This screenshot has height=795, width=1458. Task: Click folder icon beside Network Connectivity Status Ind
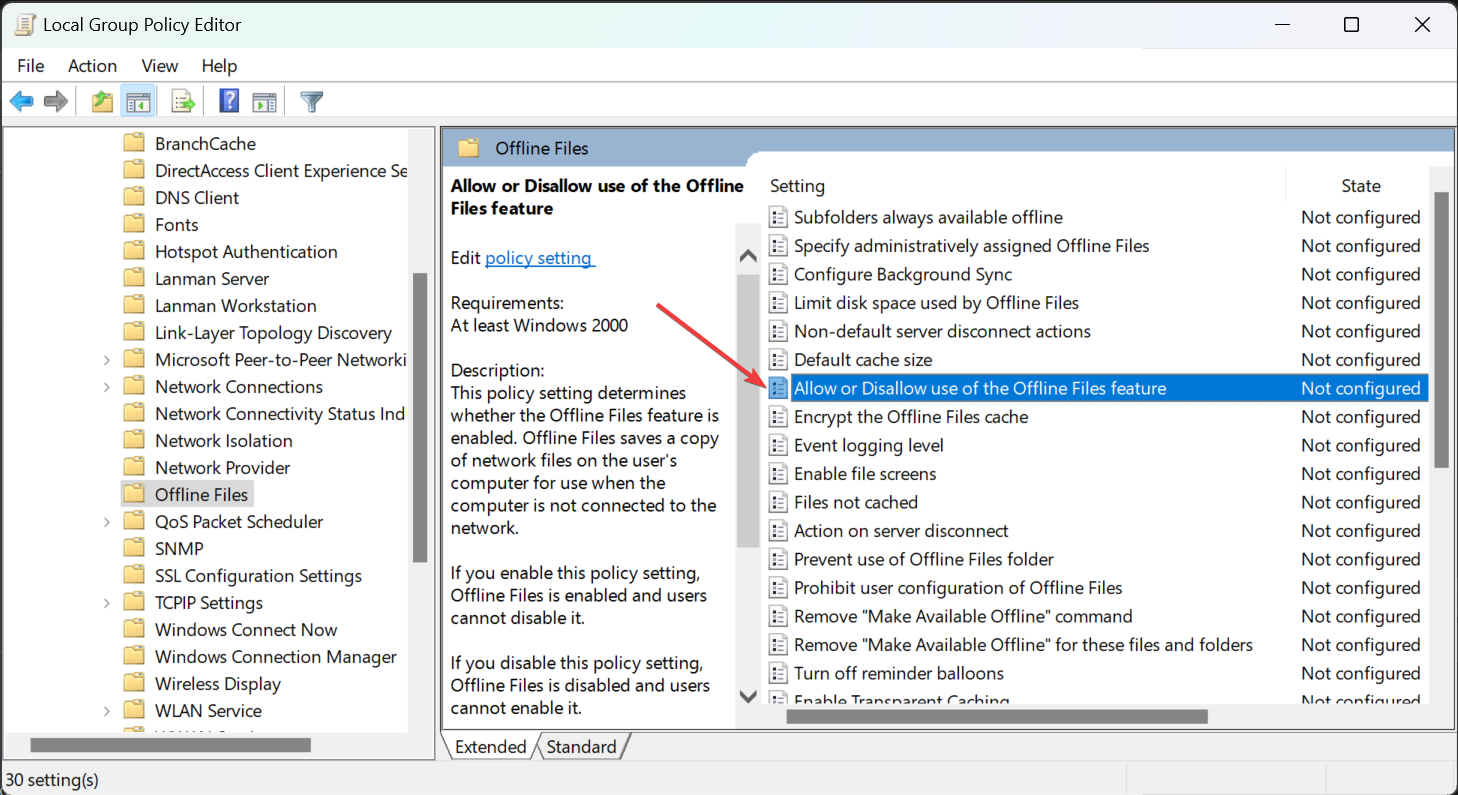coord(134,413)
